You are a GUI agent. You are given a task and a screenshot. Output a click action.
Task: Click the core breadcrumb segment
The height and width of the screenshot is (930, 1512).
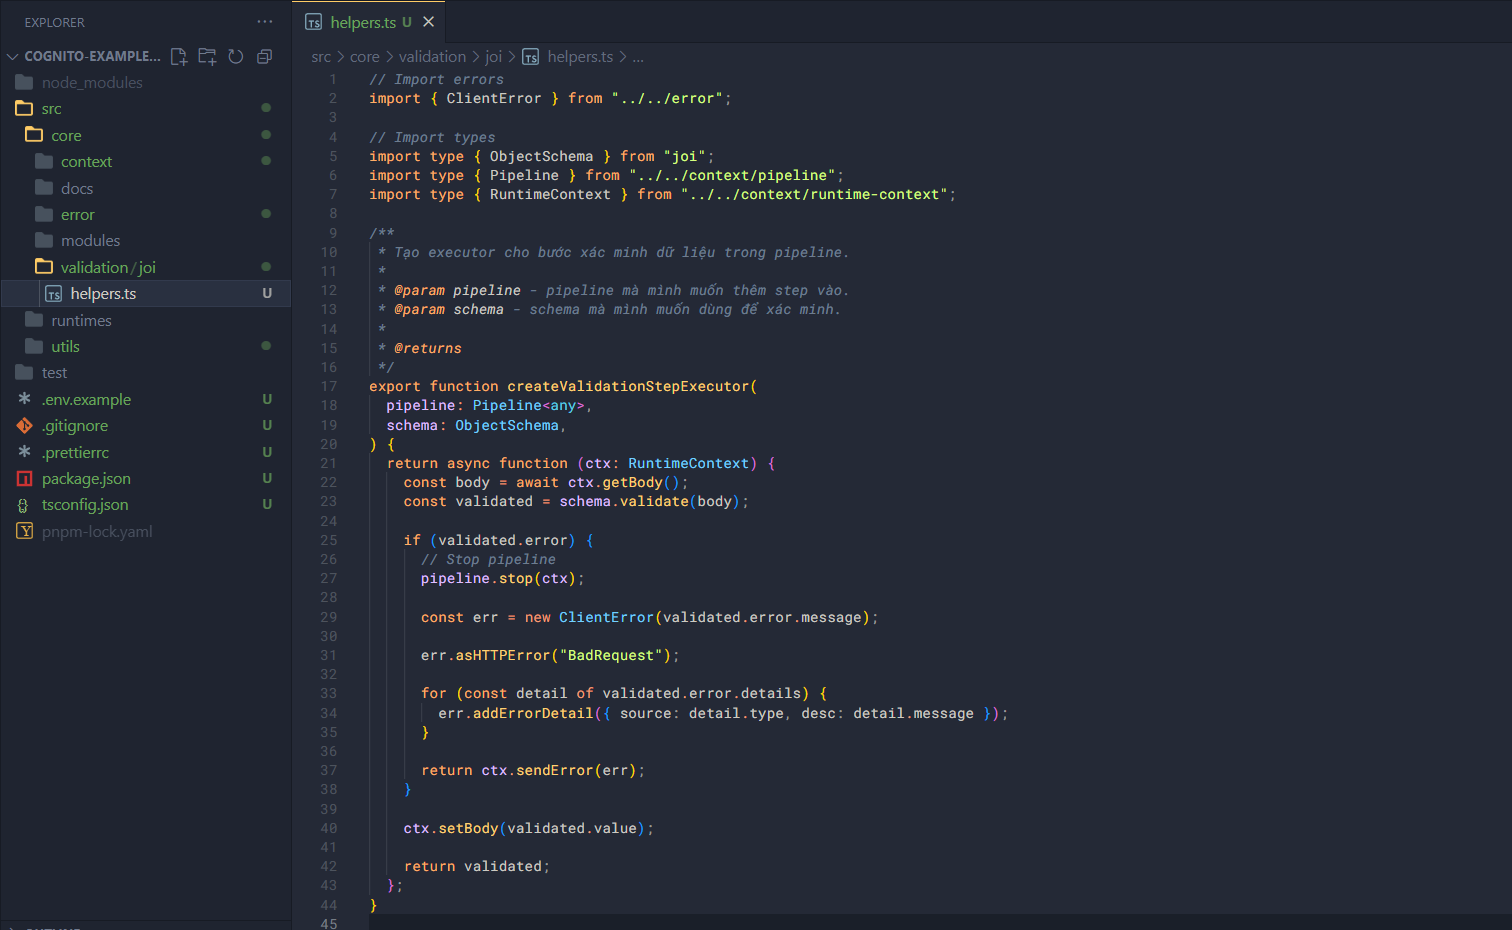click(364, 57)
